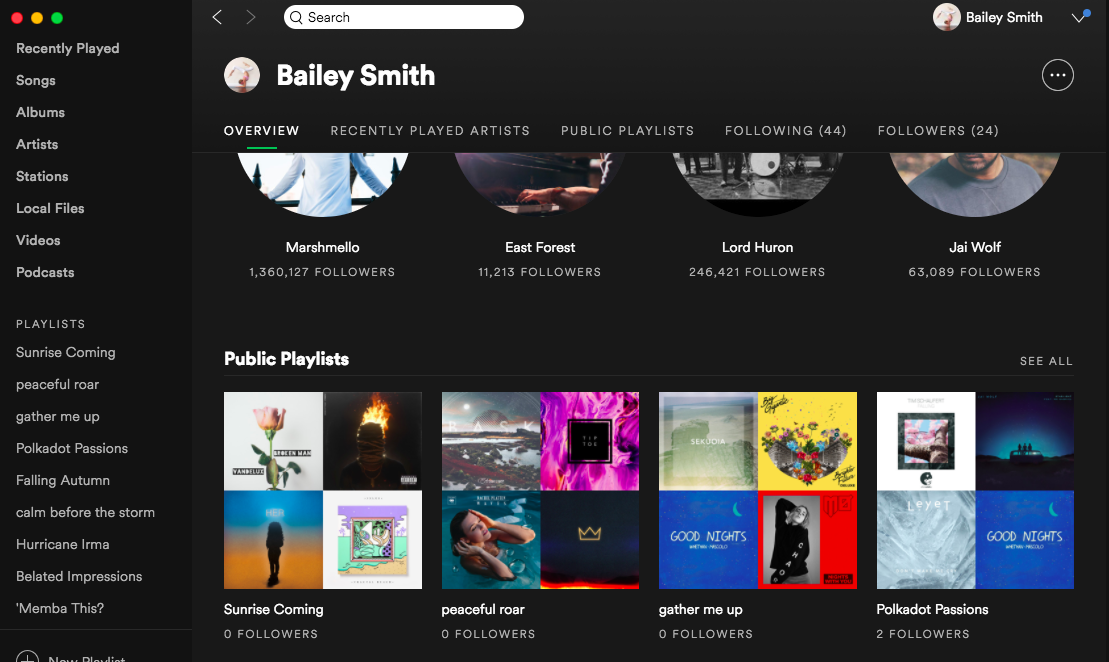
Task: Select Falling Autumn playlist in the sidebar
Action: point(63,480)
